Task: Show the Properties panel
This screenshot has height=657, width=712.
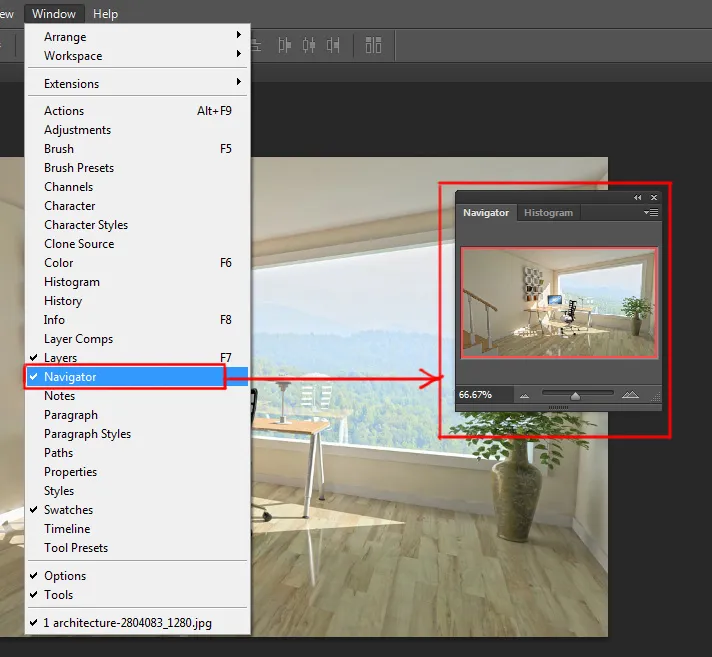Action: click(x=138, y=472)
